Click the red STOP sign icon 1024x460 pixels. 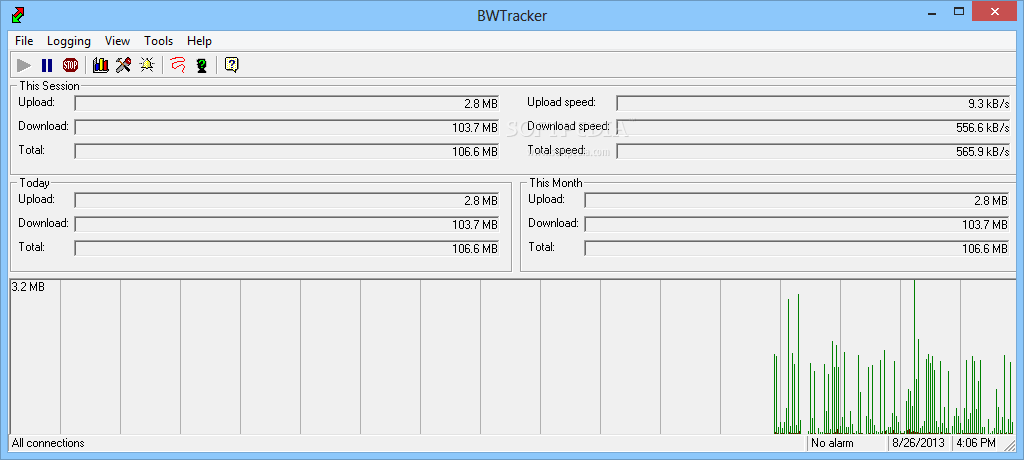tap(71, 65)
